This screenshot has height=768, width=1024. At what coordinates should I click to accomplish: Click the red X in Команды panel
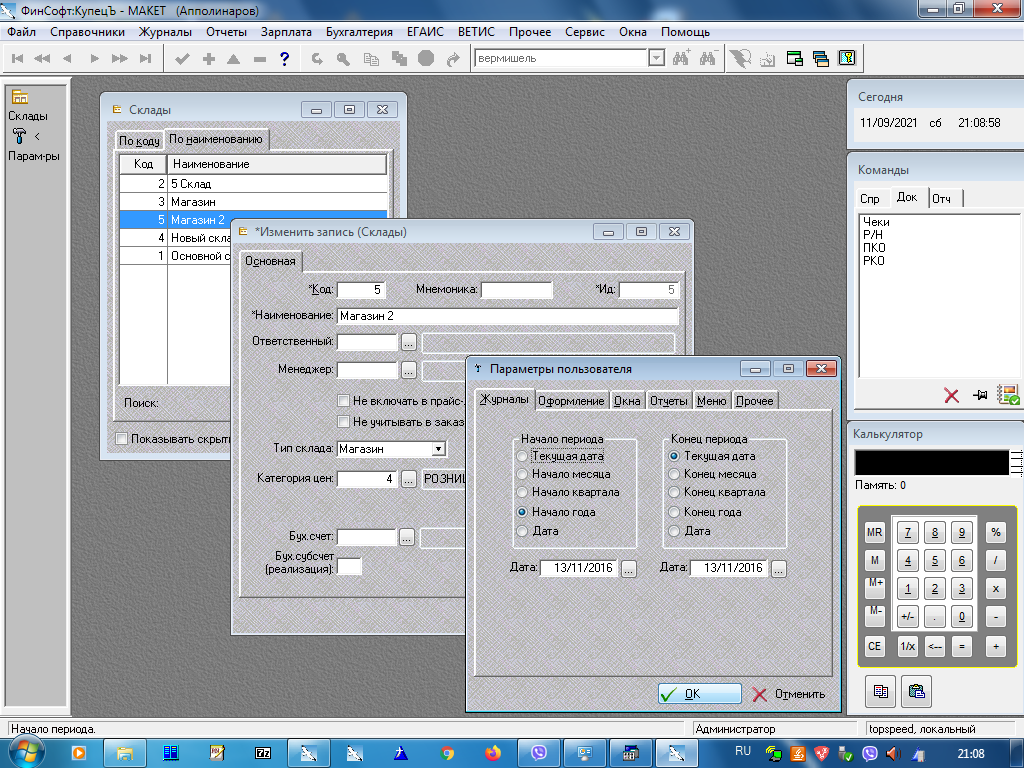pyautogui.click(x=951, y=396)
